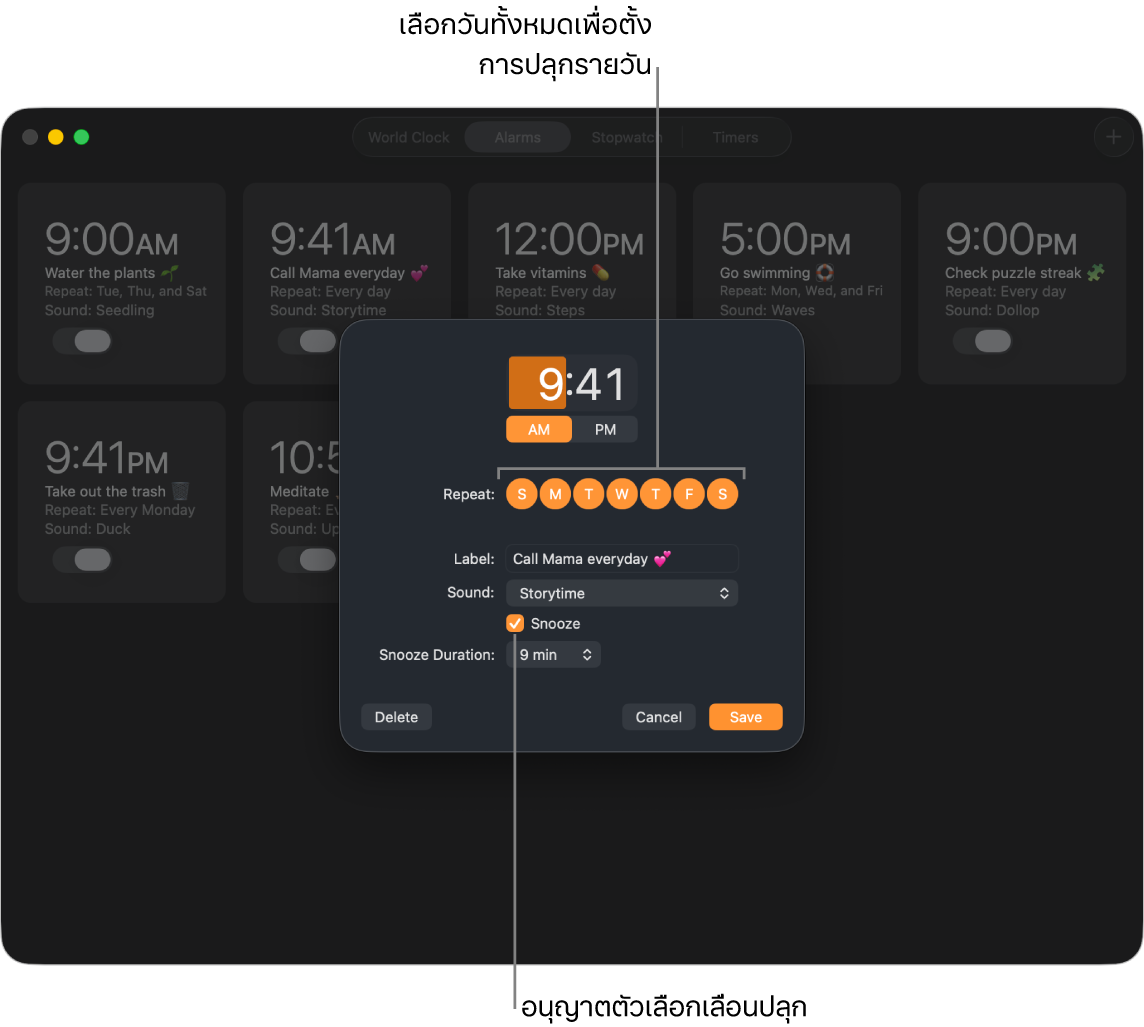Switch to the World Clock tab
The height and width of the screenshot is (1027, 1144).
pyautogui.click(x=409, y=137)
